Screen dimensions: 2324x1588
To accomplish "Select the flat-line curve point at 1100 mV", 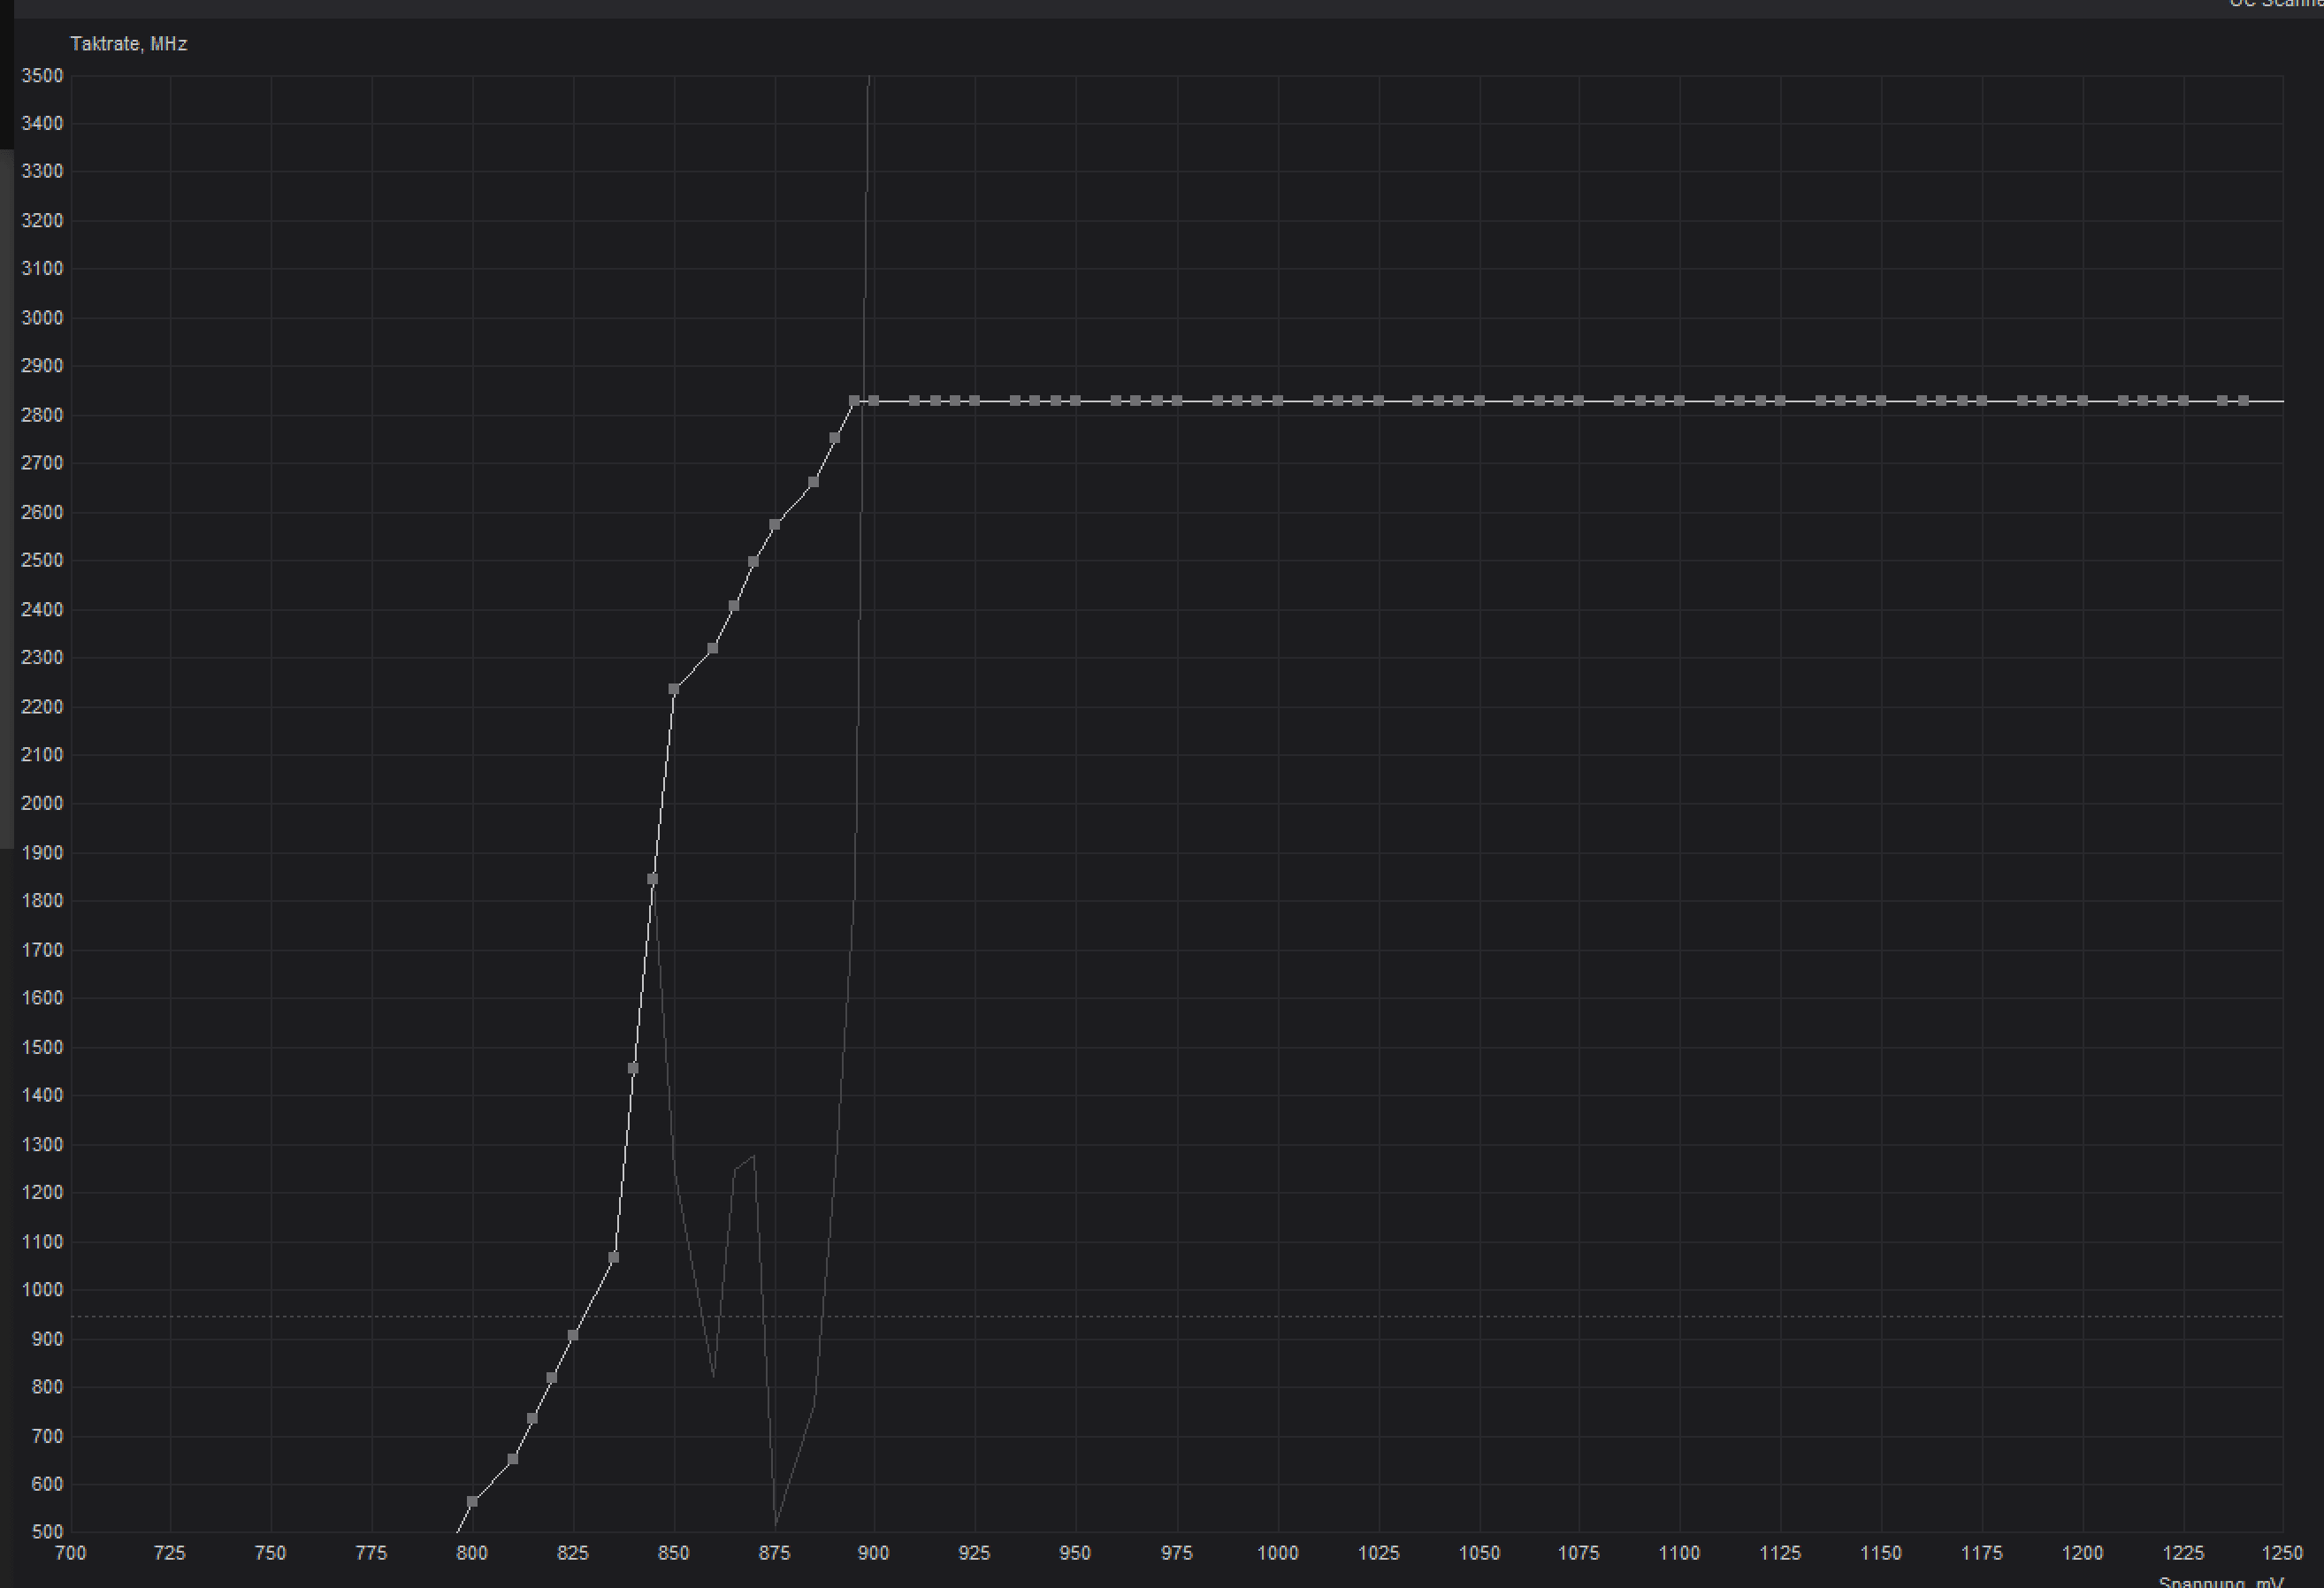I will 1680,401.
